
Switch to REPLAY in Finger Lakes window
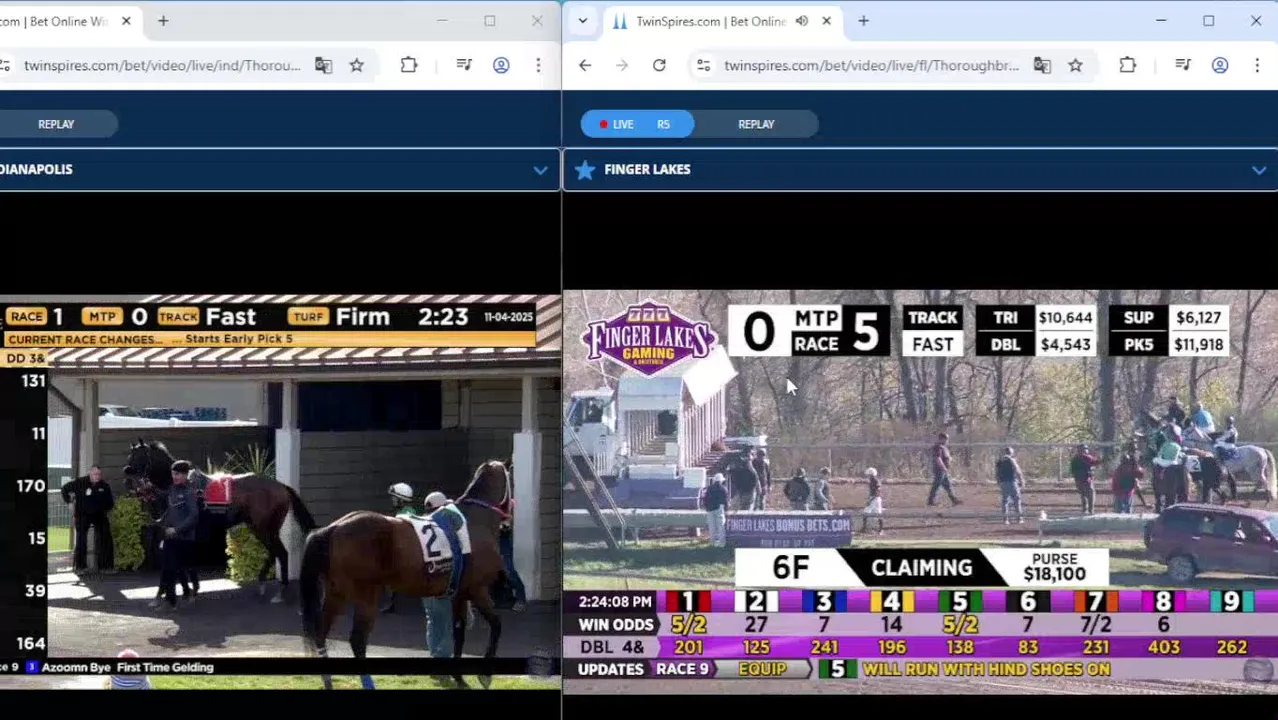coord(756,124)
